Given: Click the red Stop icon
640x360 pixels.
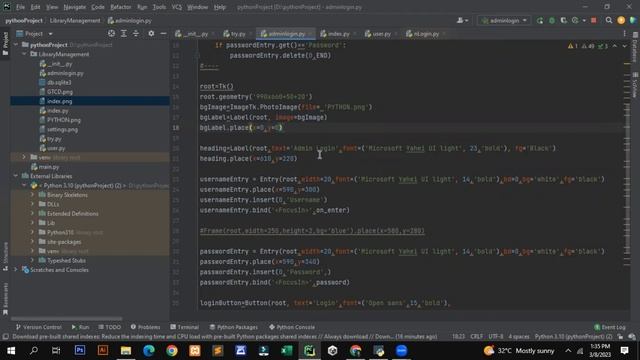Looking at the screenshot, I should 593,20.
